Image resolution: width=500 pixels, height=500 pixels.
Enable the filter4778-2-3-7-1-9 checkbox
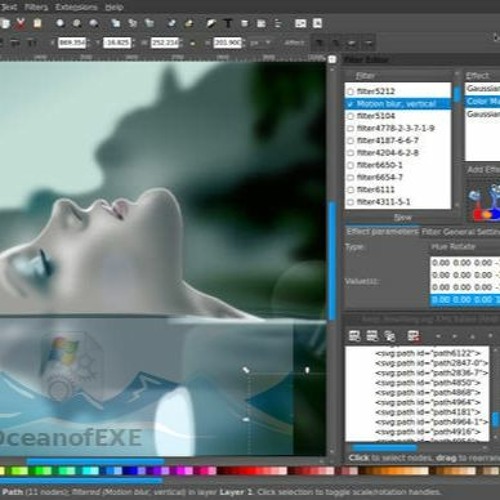[350, 128]
